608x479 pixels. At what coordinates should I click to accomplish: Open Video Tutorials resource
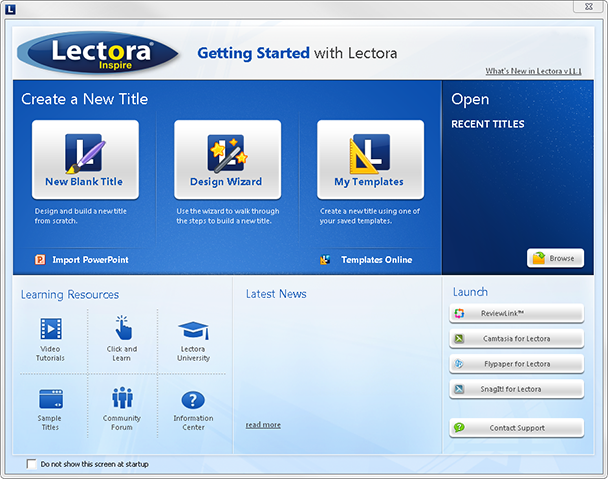51,329
